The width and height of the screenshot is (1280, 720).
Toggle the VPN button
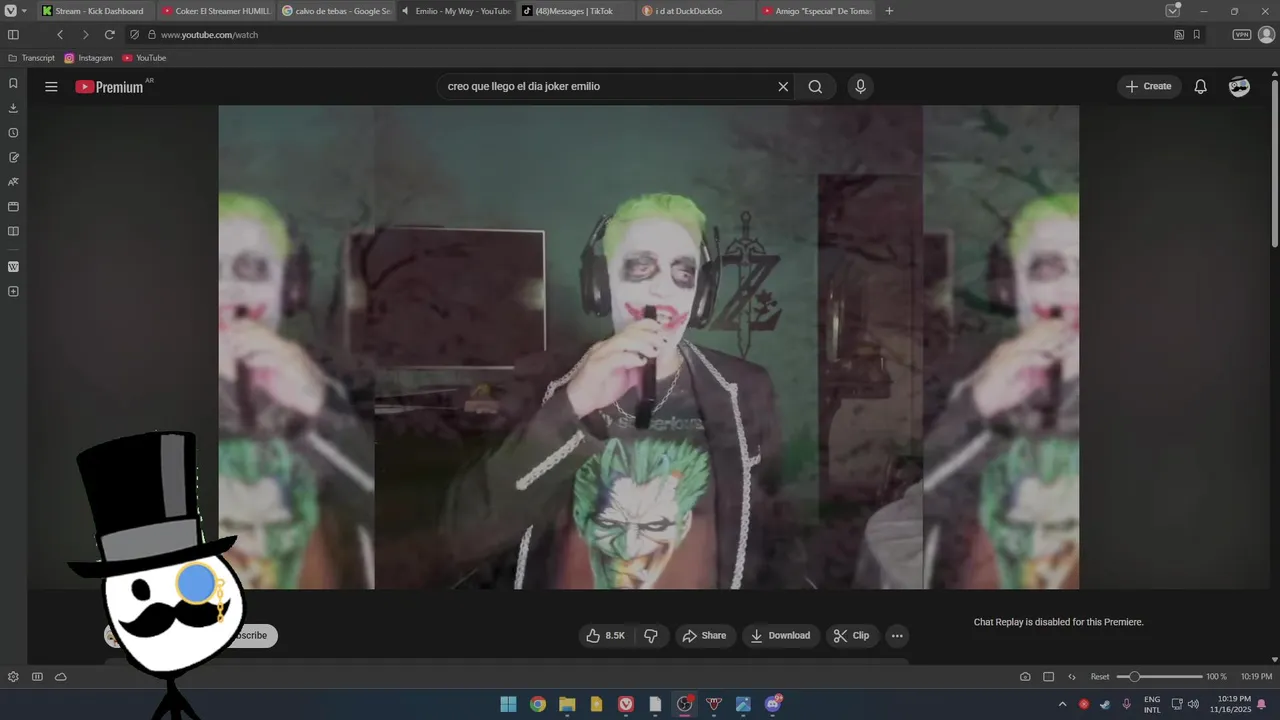coord(1241,34)
